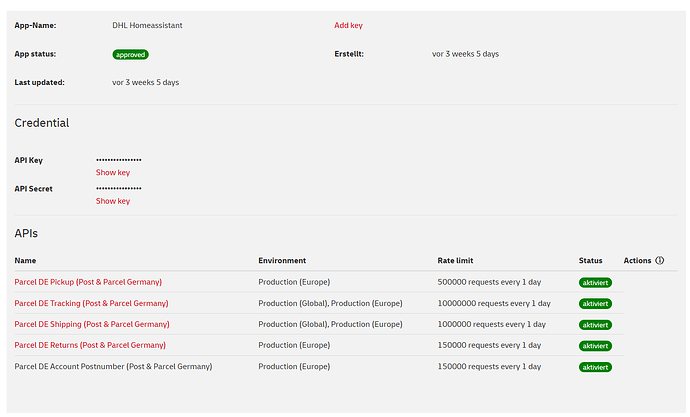Screen dimensions: 690x417
Task: Show key for the API Key
Action: click(113, 173)
